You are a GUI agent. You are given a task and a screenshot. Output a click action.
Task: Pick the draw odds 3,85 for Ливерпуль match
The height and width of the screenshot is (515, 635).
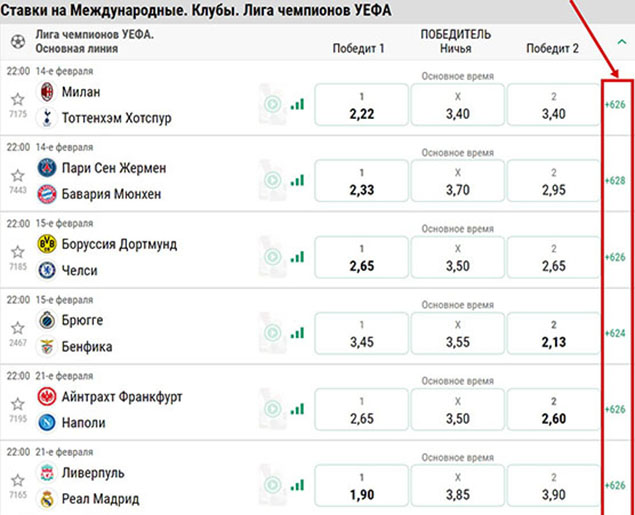point(456,486)
